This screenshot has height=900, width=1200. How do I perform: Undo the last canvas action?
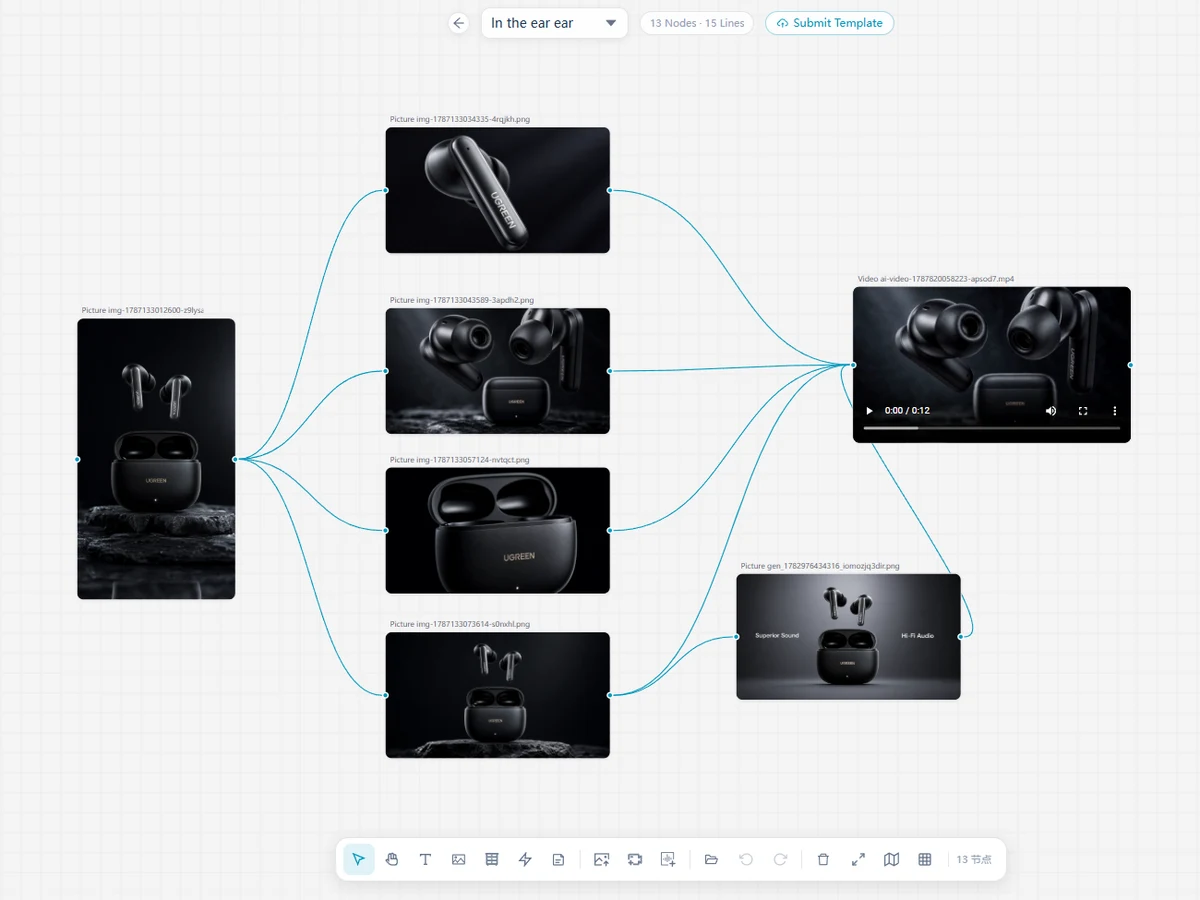745,859
